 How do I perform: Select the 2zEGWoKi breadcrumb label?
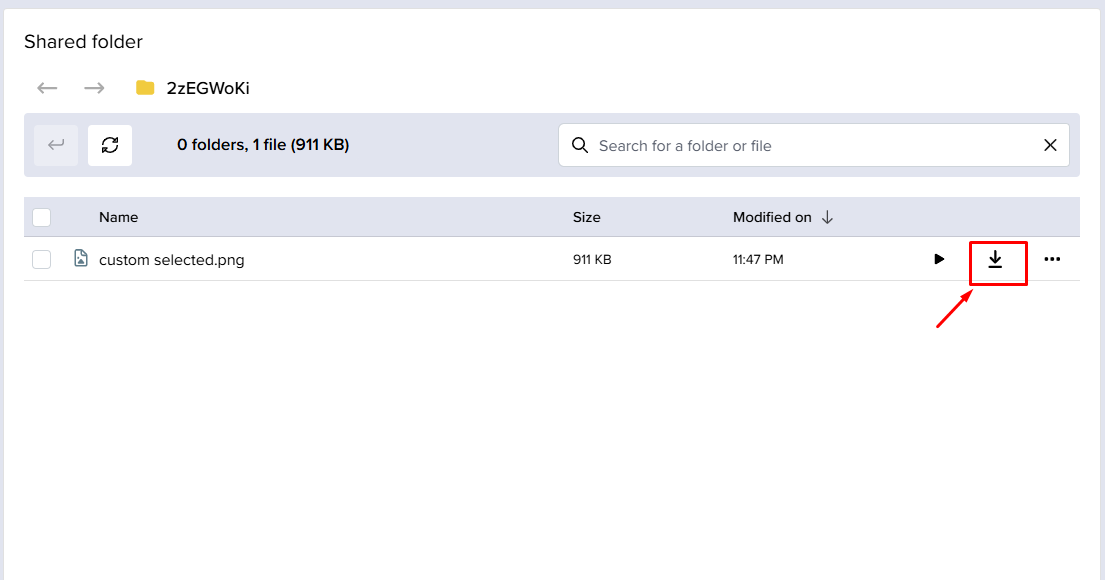[x=206, y=88]
